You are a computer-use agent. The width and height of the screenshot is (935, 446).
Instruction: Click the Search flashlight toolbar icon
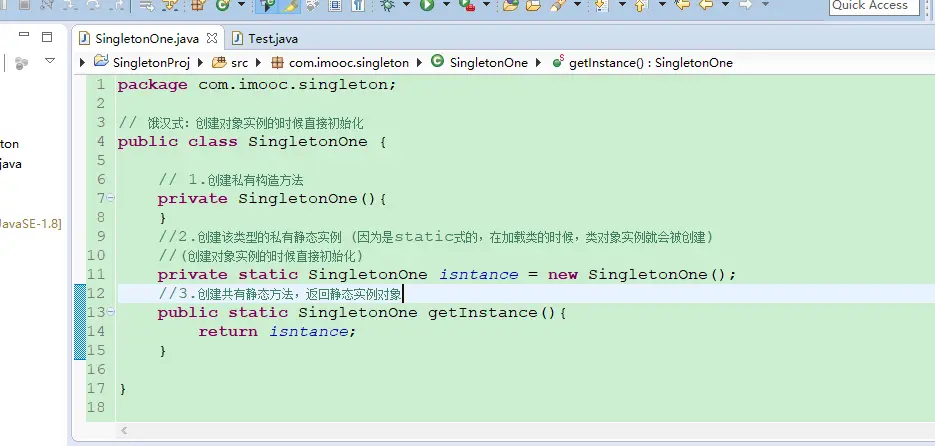(558, 5)
